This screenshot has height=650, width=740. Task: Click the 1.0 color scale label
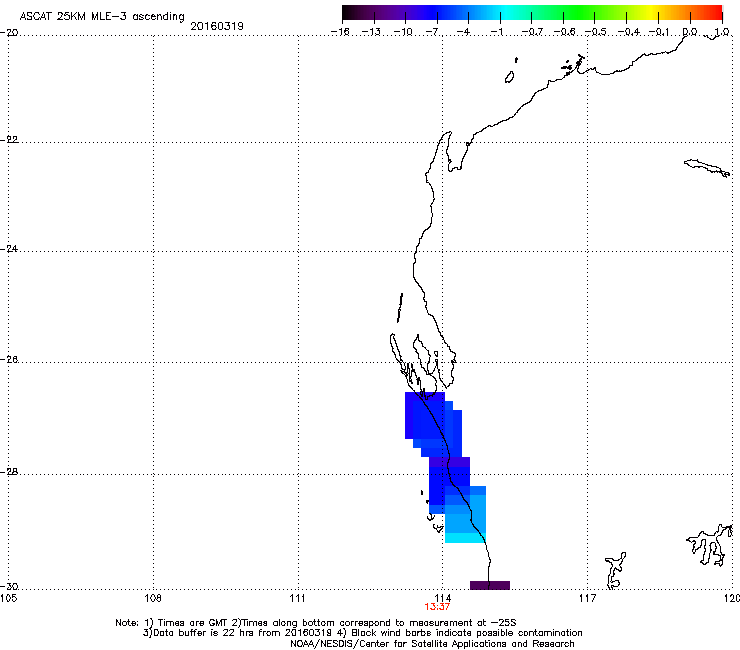tap(722, 32)
